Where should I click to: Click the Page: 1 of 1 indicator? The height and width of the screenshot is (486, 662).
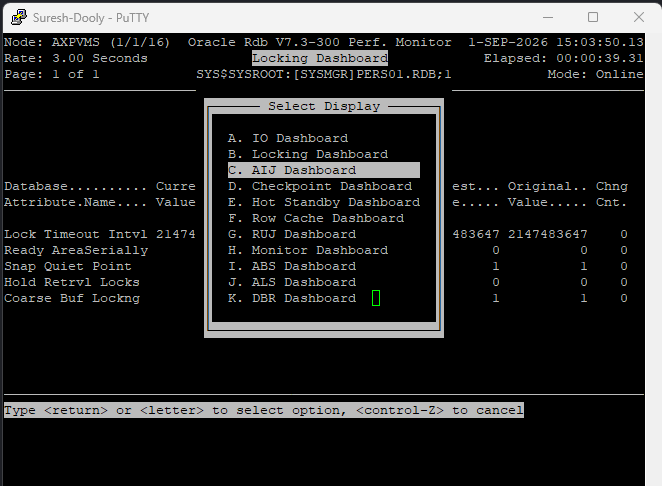52,74
